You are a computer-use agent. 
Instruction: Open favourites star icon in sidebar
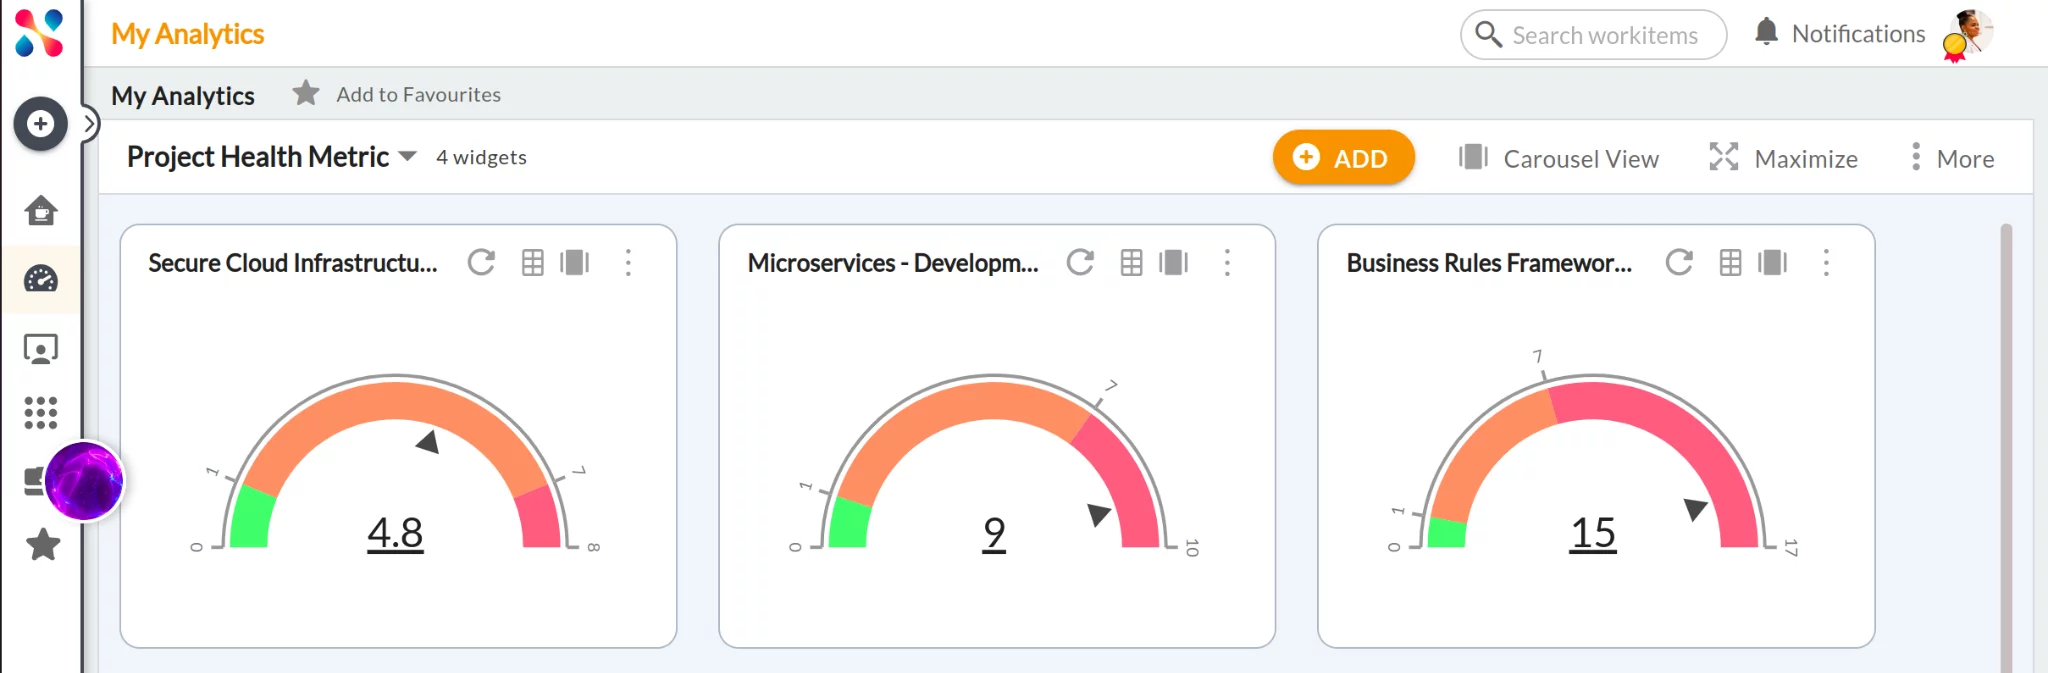coord(43,545)
